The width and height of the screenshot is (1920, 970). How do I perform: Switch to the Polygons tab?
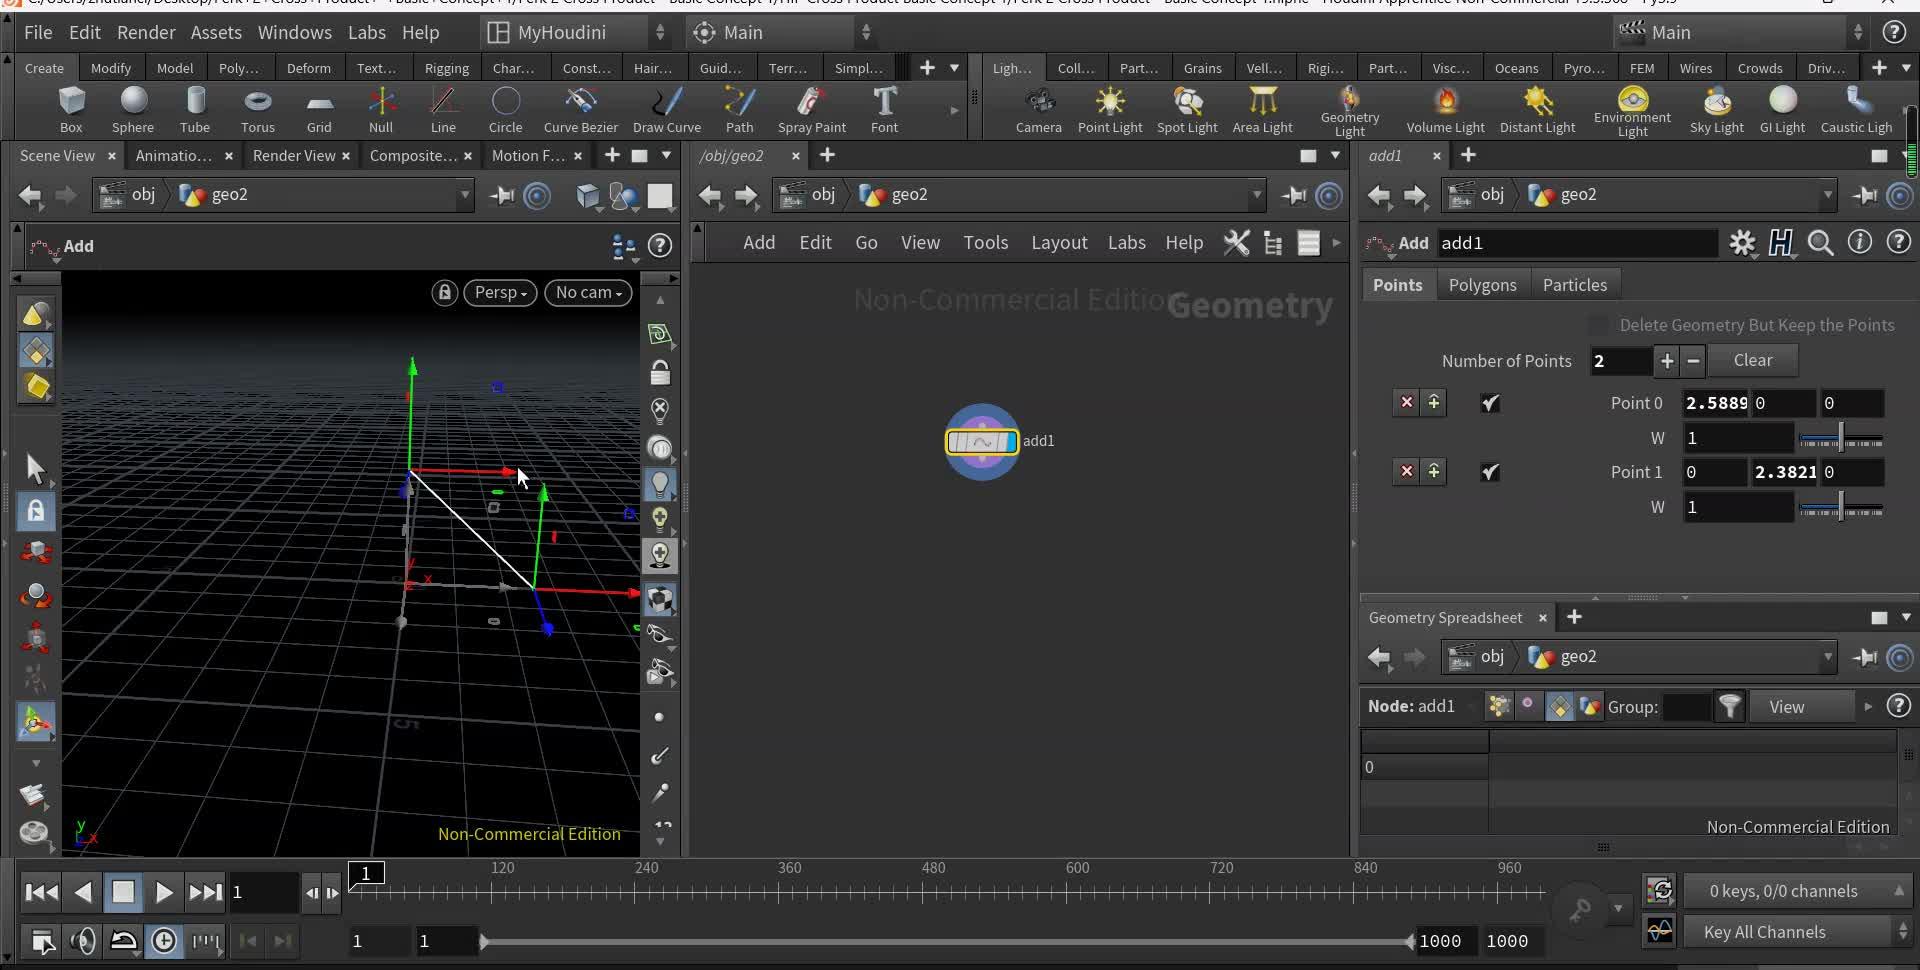(1482, 284)
